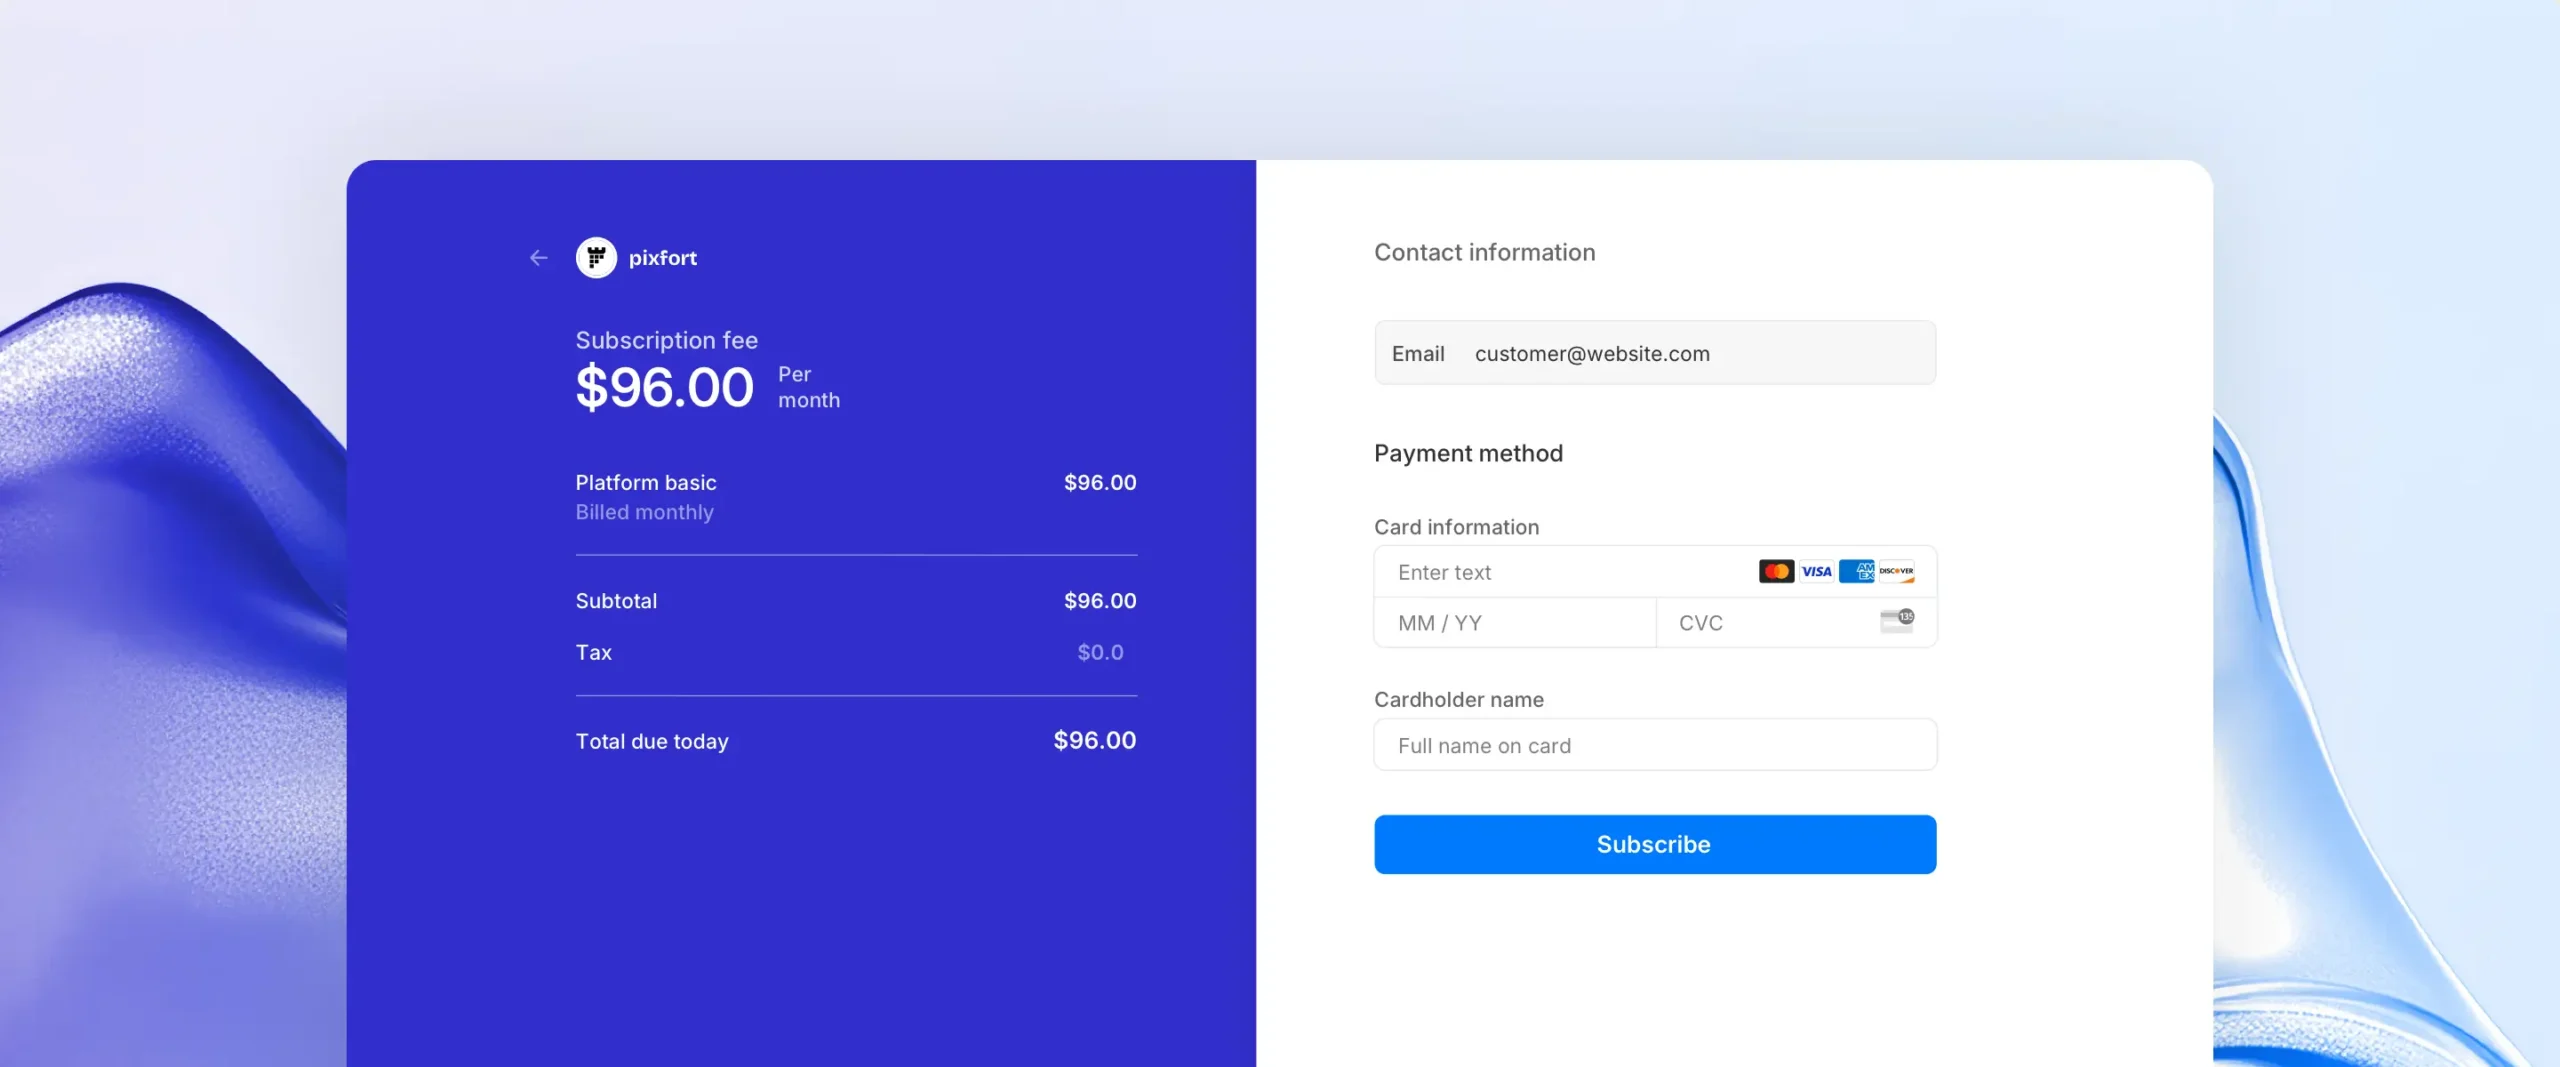The width and height of the screenshot is (2560, 1067).
Task: Click the pixfort brand name link
Action: click(662, 258)
